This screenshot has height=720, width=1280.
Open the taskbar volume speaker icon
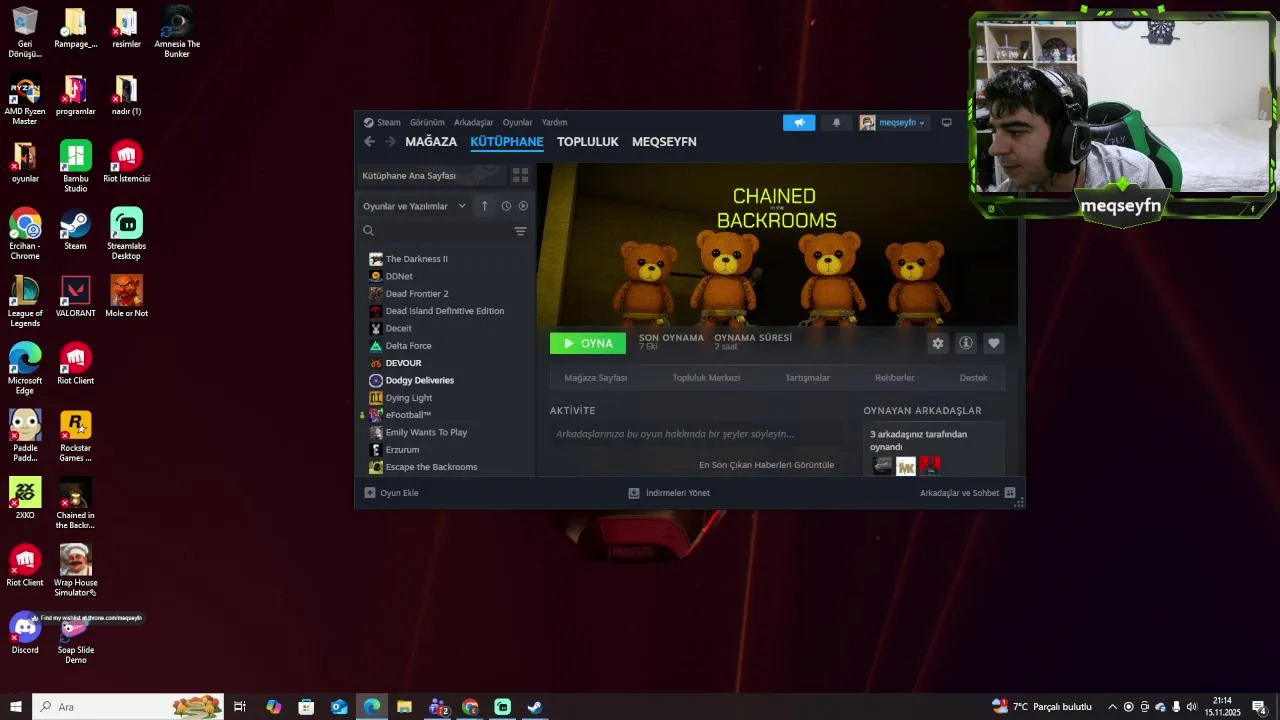click(1191, 707)
